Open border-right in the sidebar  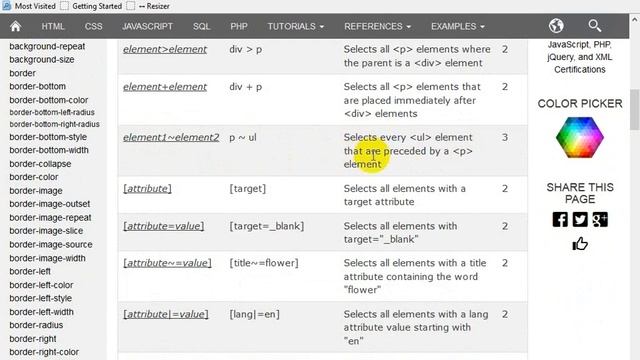tap(33, 339)
